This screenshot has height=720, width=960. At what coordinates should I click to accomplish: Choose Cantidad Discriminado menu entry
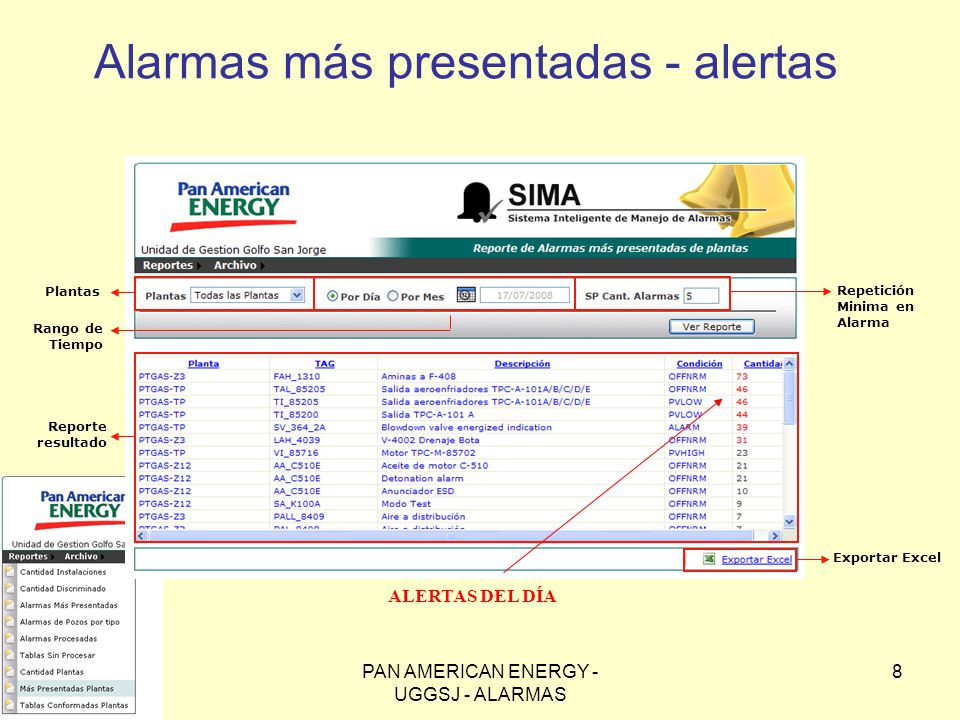pos(62,588)
